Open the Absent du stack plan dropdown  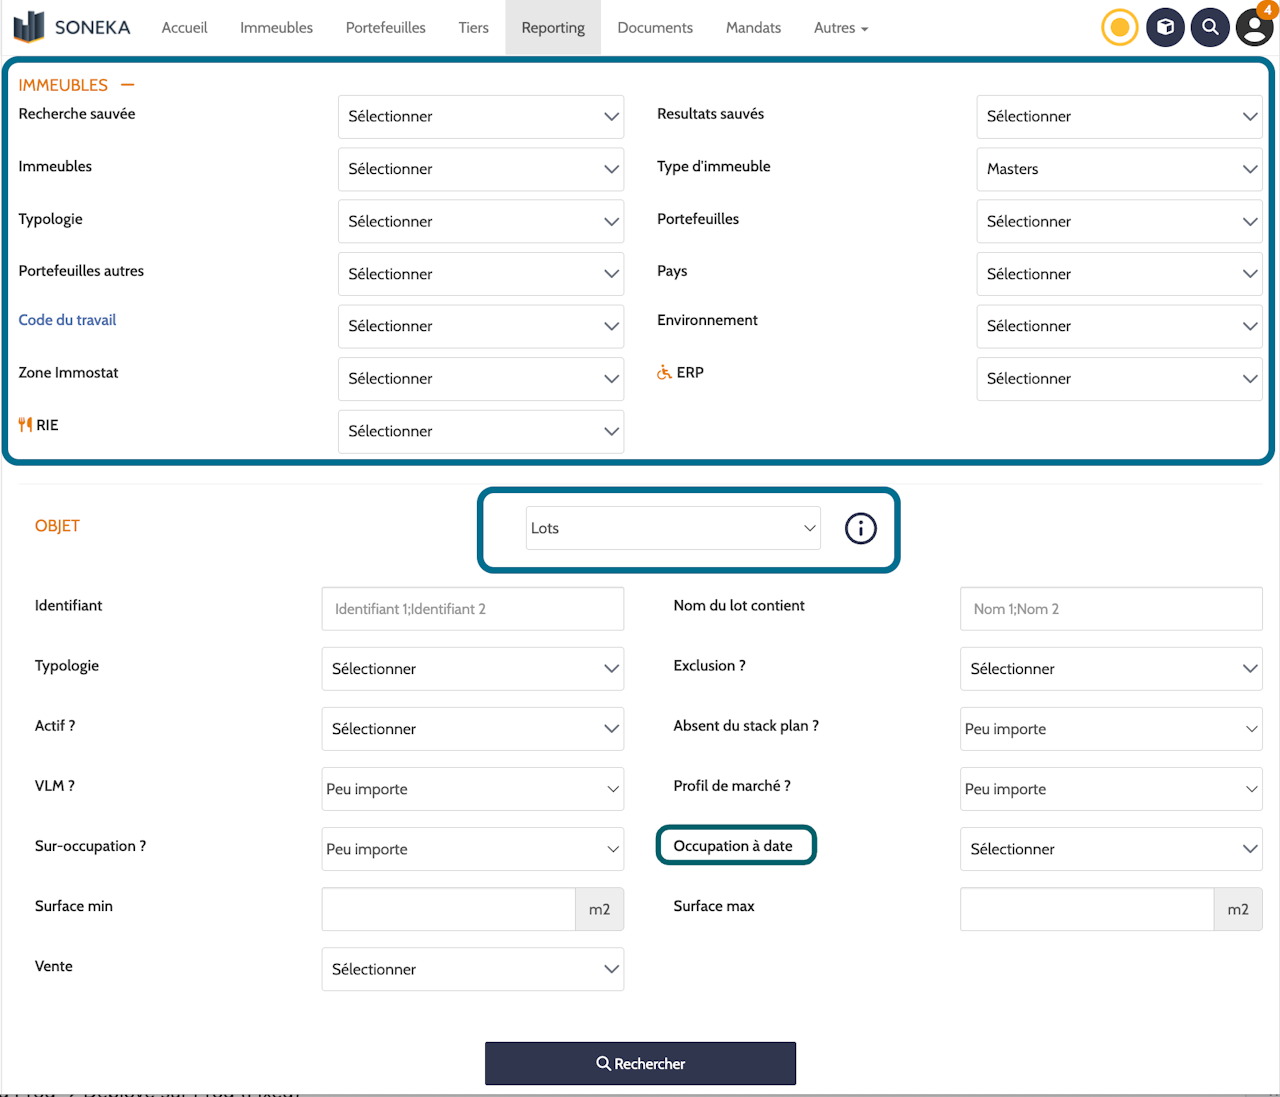tap(1111, 729)
